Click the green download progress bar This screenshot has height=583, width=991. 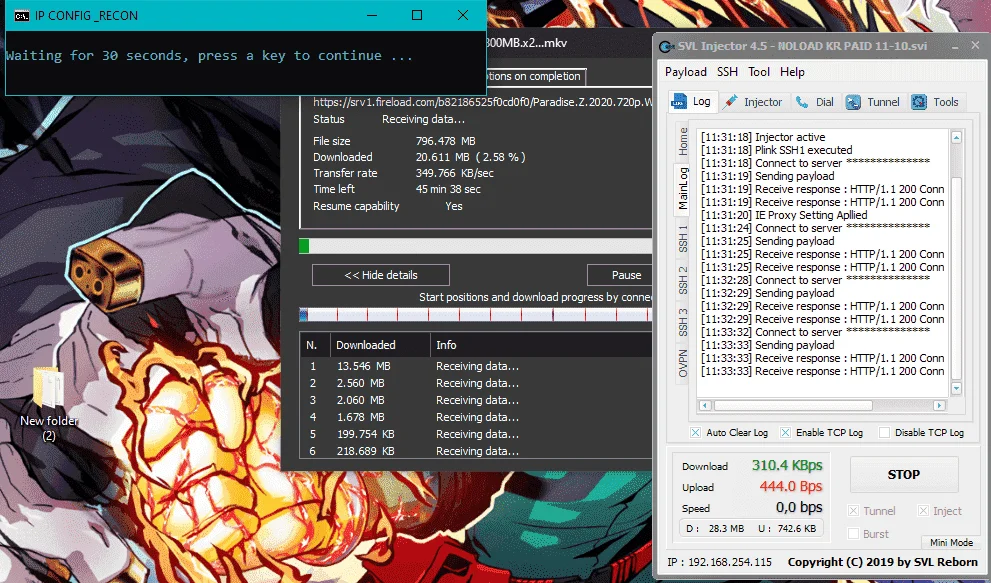[304, 246]
